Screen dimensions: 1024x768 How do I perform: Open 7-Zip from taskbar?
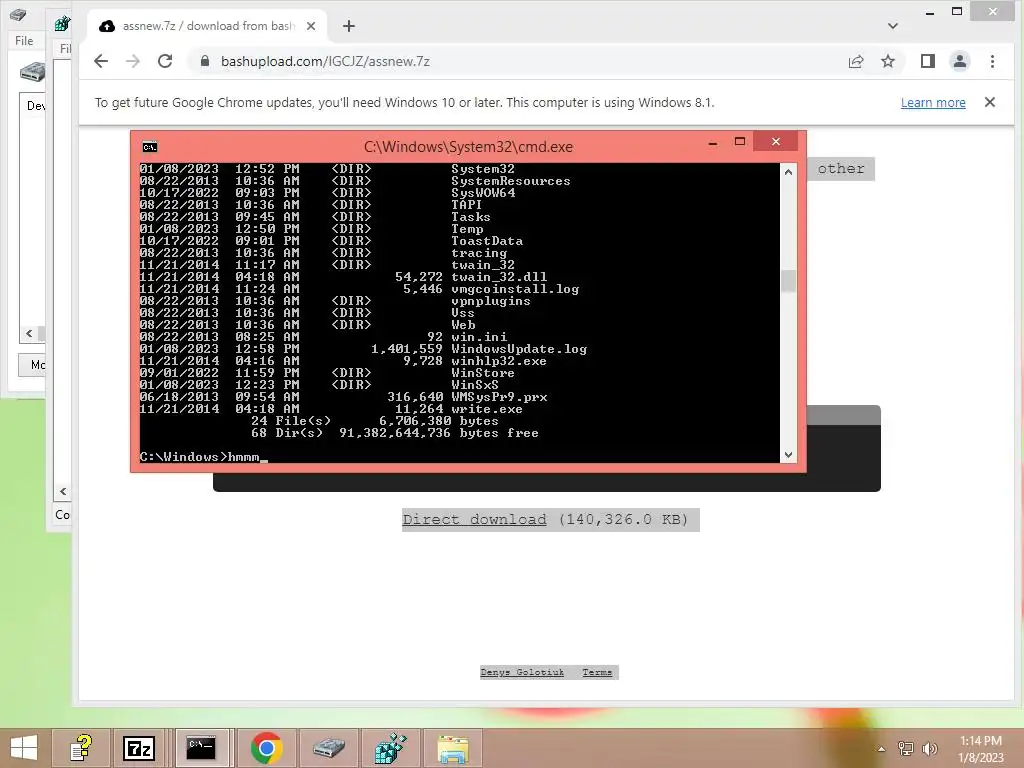point(139,748)
